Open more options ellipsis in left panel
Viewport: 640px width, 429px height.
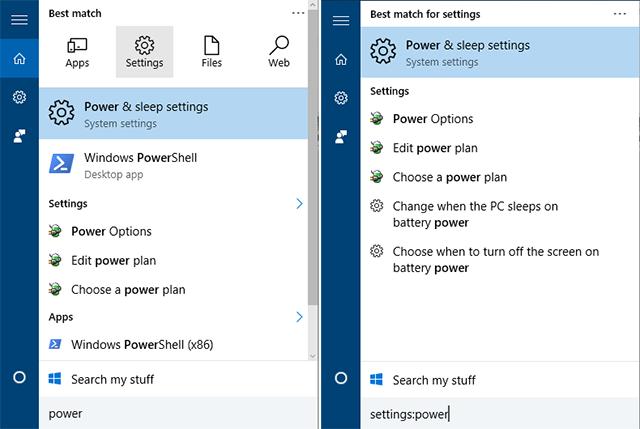point(298,13)
